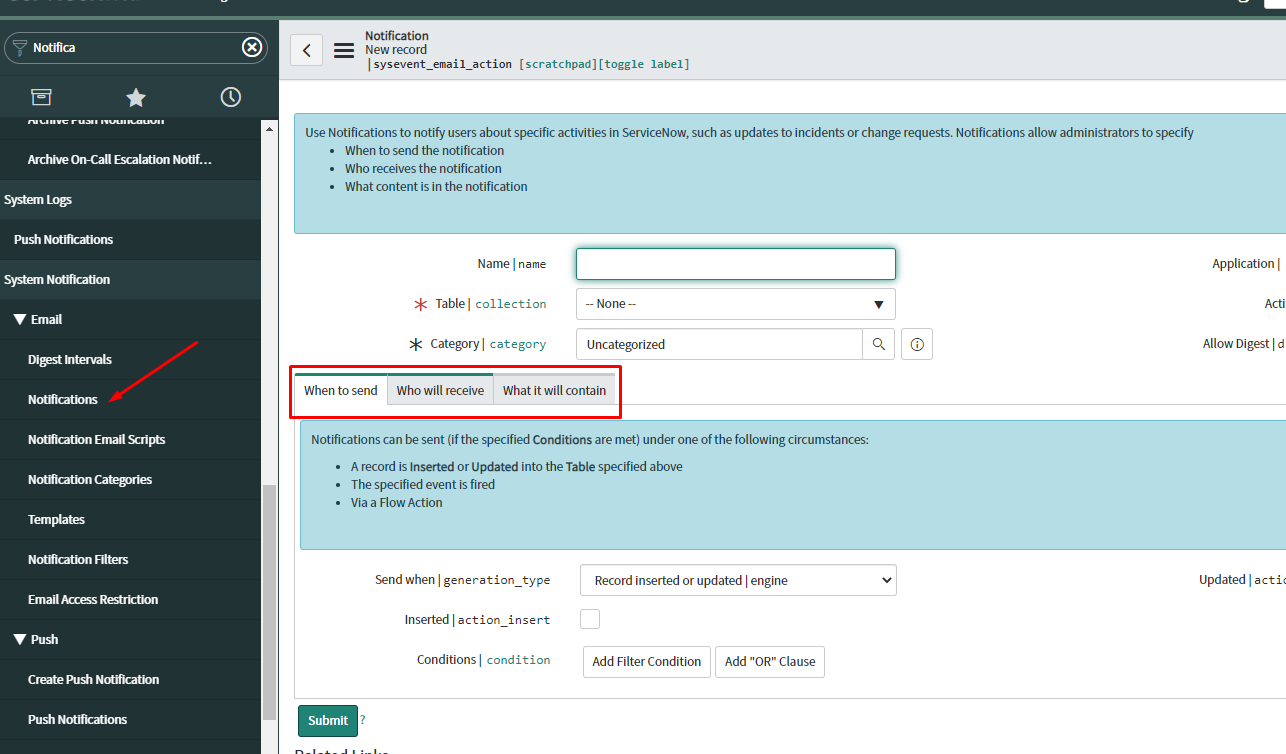The width and height of the screenshot is (1286, 754).
Task: Click the Submit button
Action: click(x=327, y=720)
